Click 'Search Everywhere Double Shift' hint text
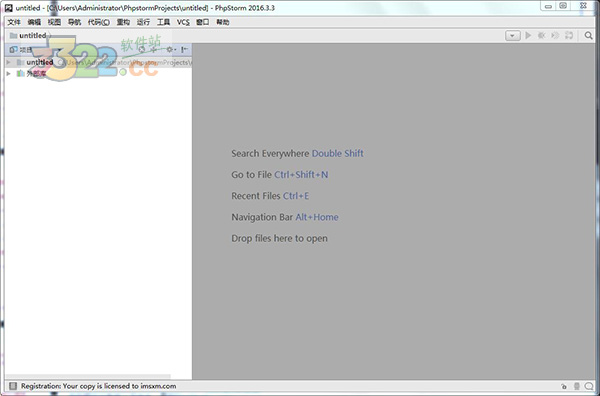 pyautogui.click(x=297, y=153)
